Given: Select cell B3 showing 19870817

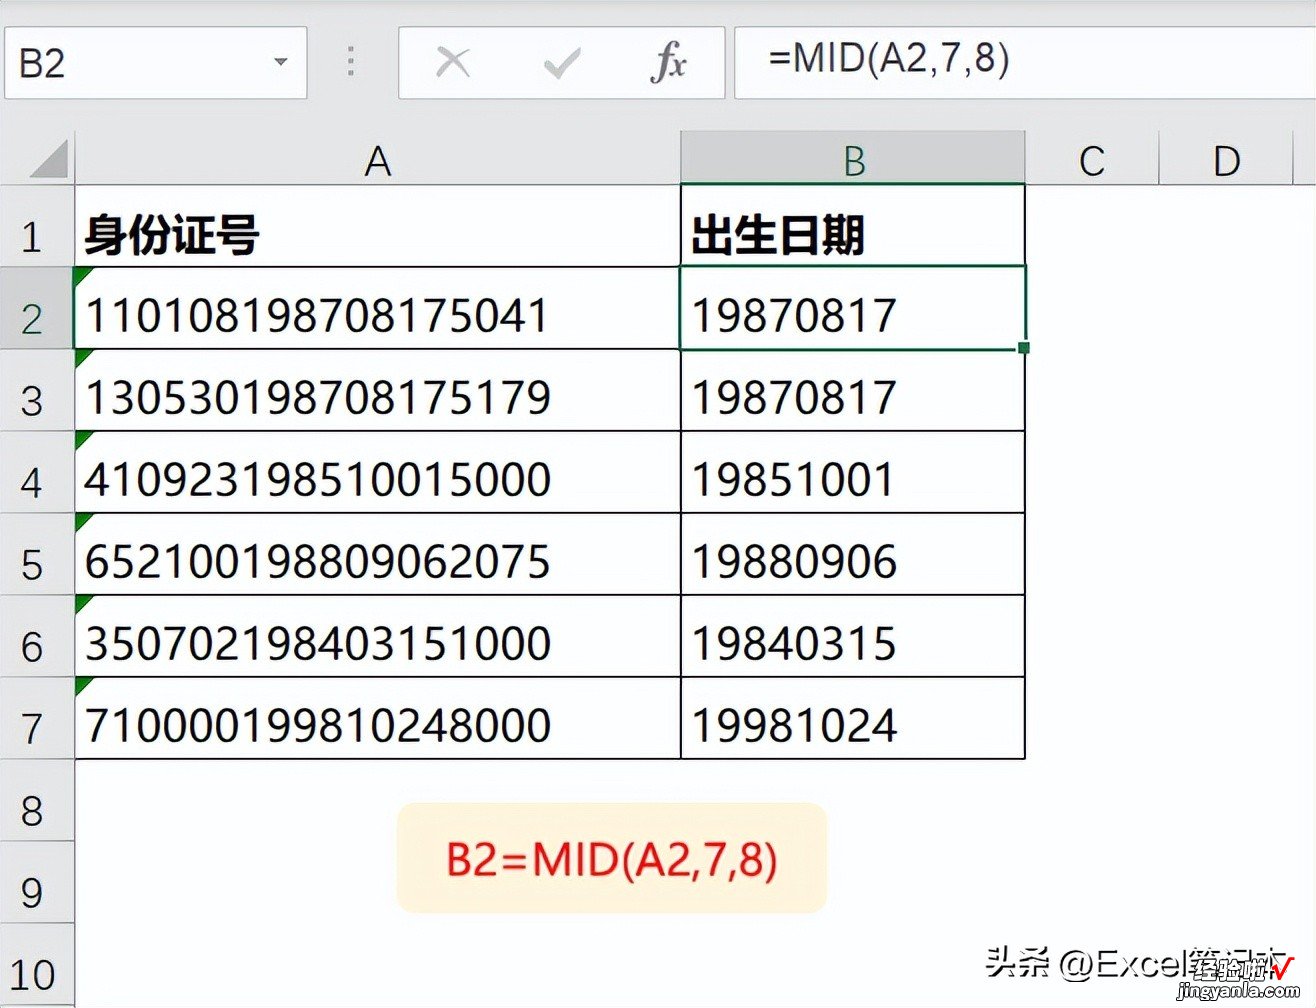Looking at the screenshot, I should [x=853, y=390].
